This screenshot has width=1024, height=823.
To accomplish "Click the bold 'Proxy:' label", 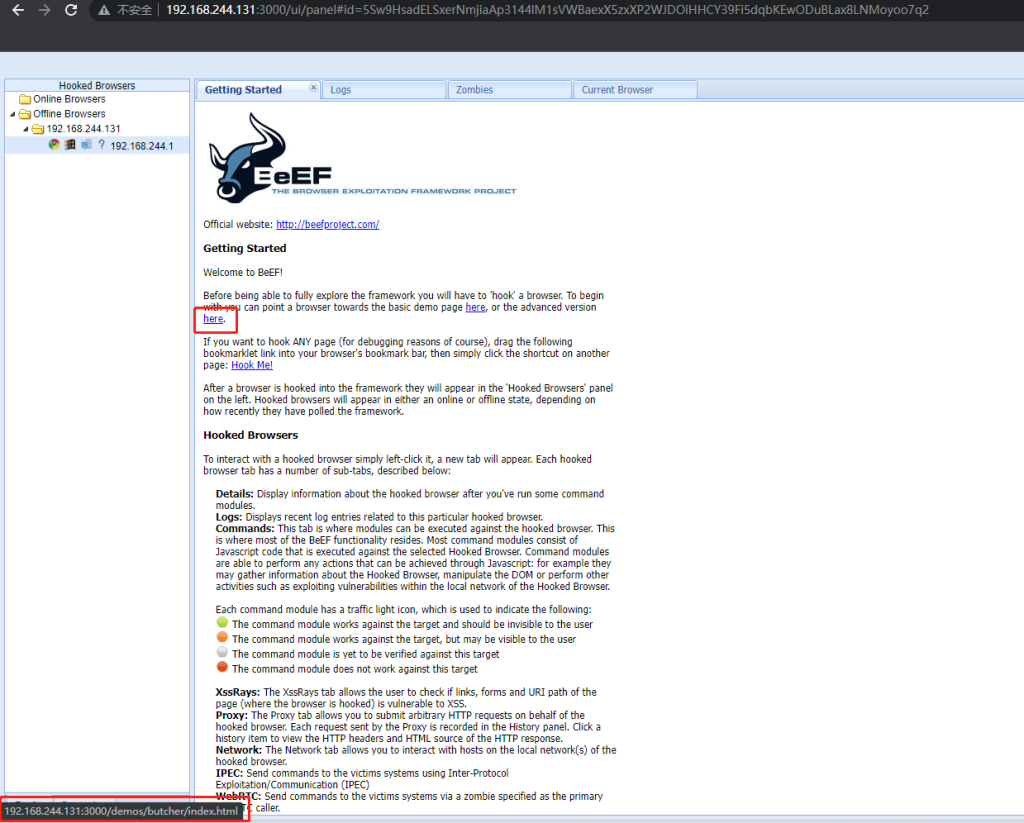I will pyautogui.click(x=231, y=715).
